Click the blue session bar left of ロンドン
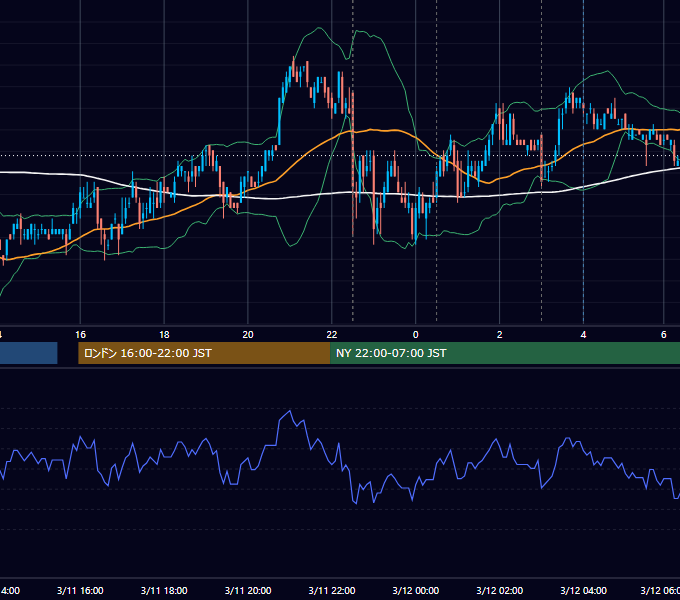 pyautogui.click(x=29, y=353)
